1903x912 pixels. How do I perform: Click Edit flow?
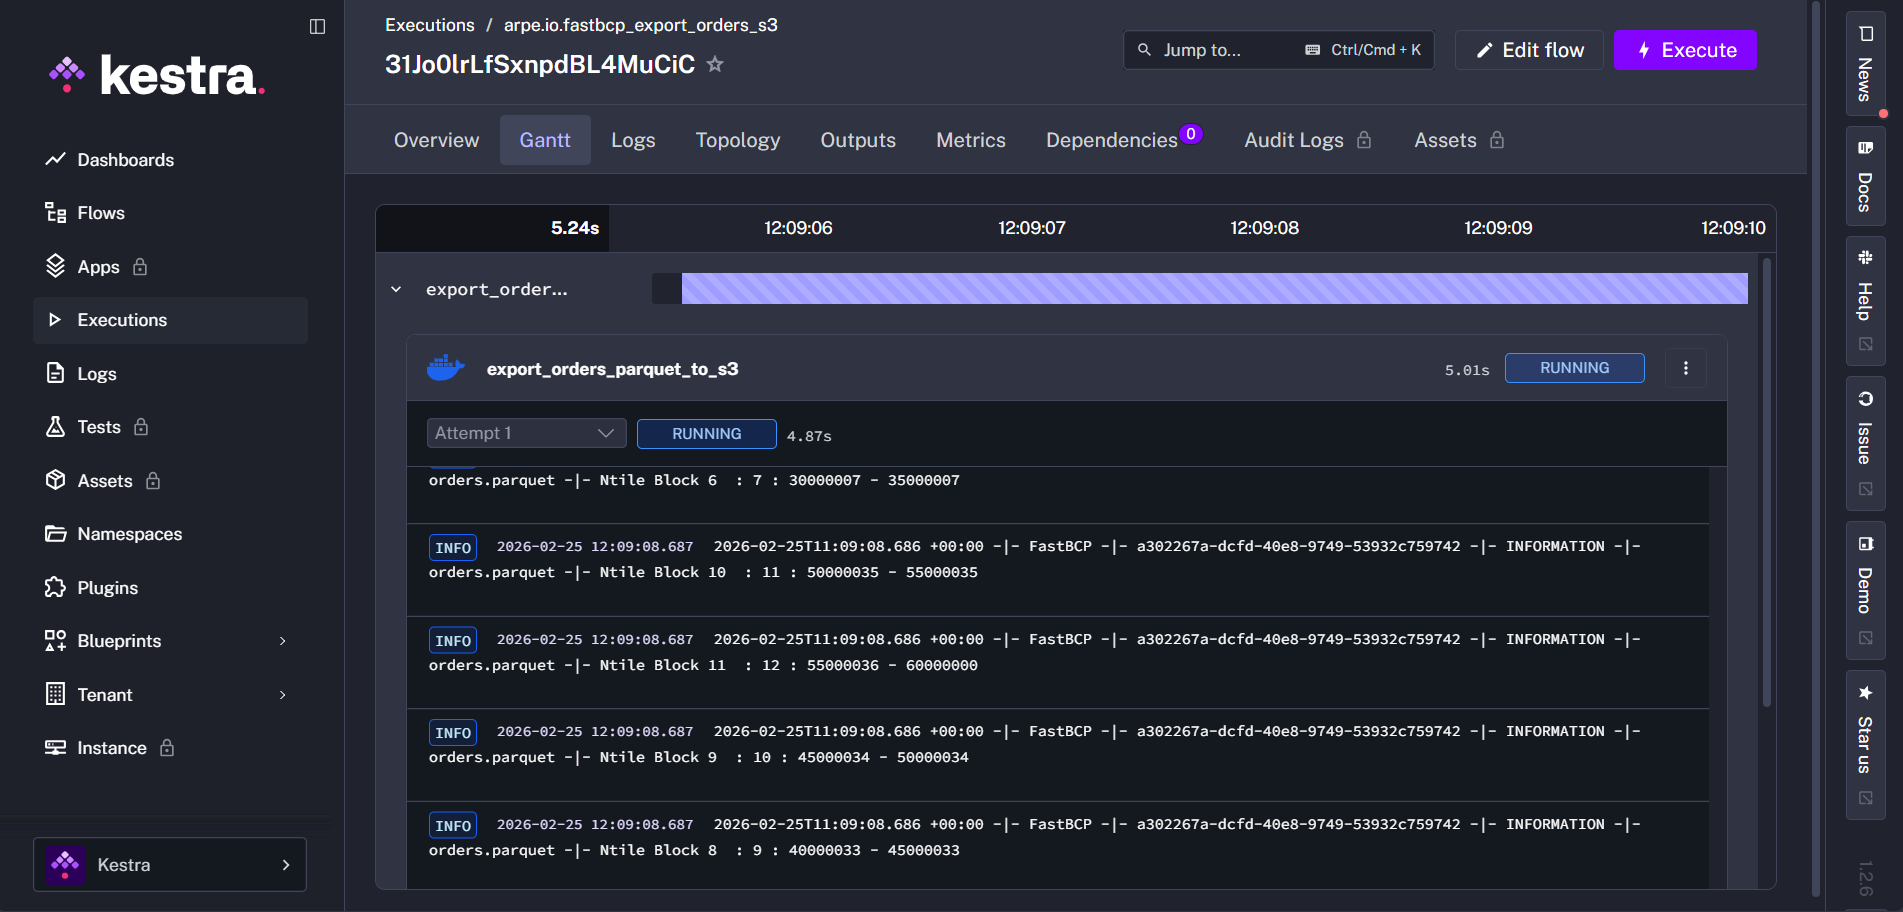point(1528,49)
